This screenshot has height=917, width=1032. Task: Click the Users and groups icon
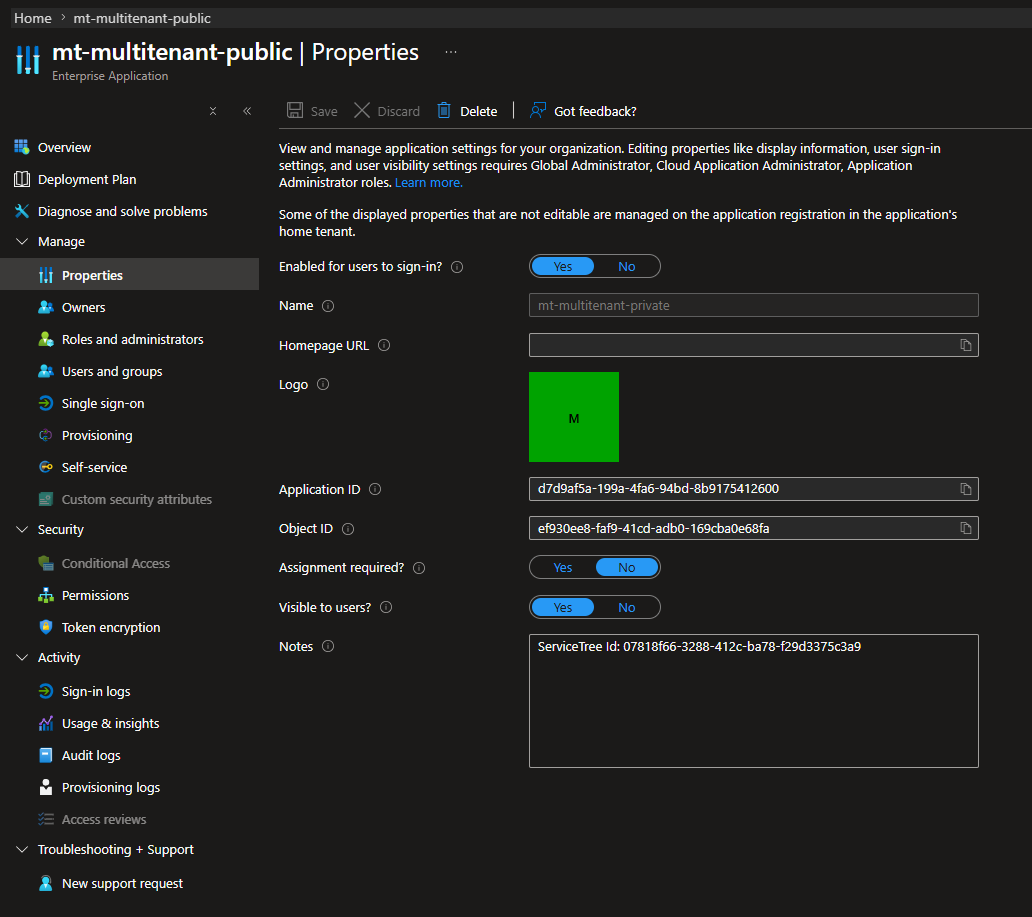45,371
